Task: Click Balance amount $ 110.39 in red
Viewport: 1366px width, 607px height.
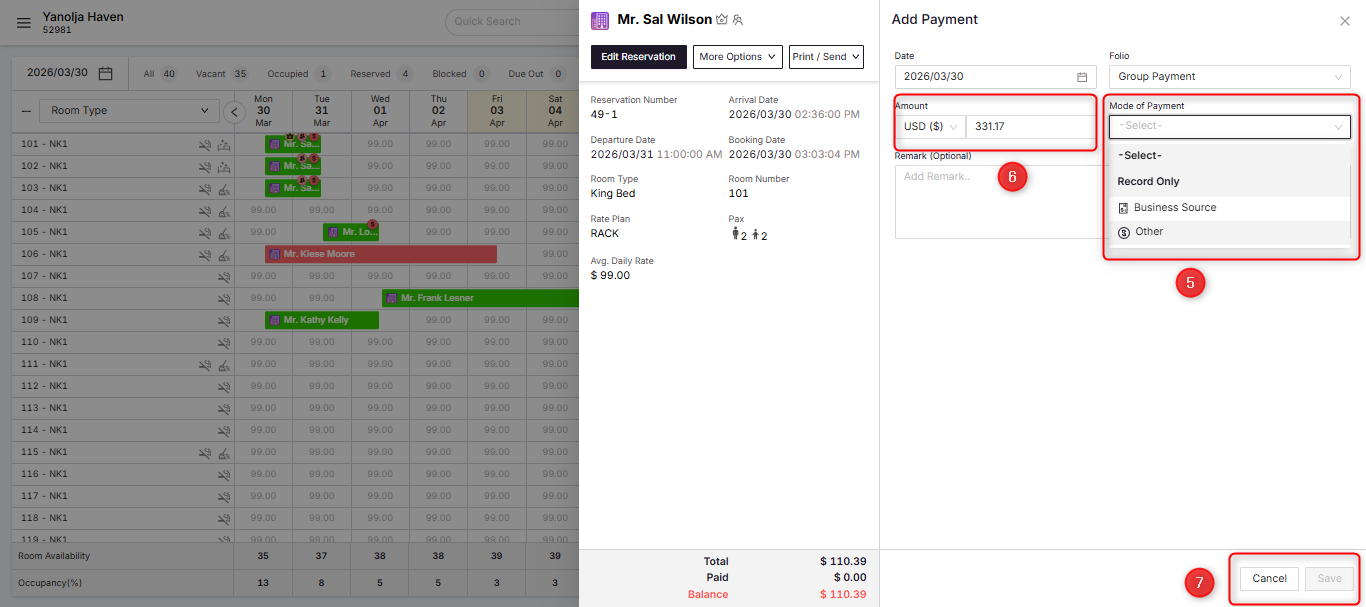Action: pos(844,595)
